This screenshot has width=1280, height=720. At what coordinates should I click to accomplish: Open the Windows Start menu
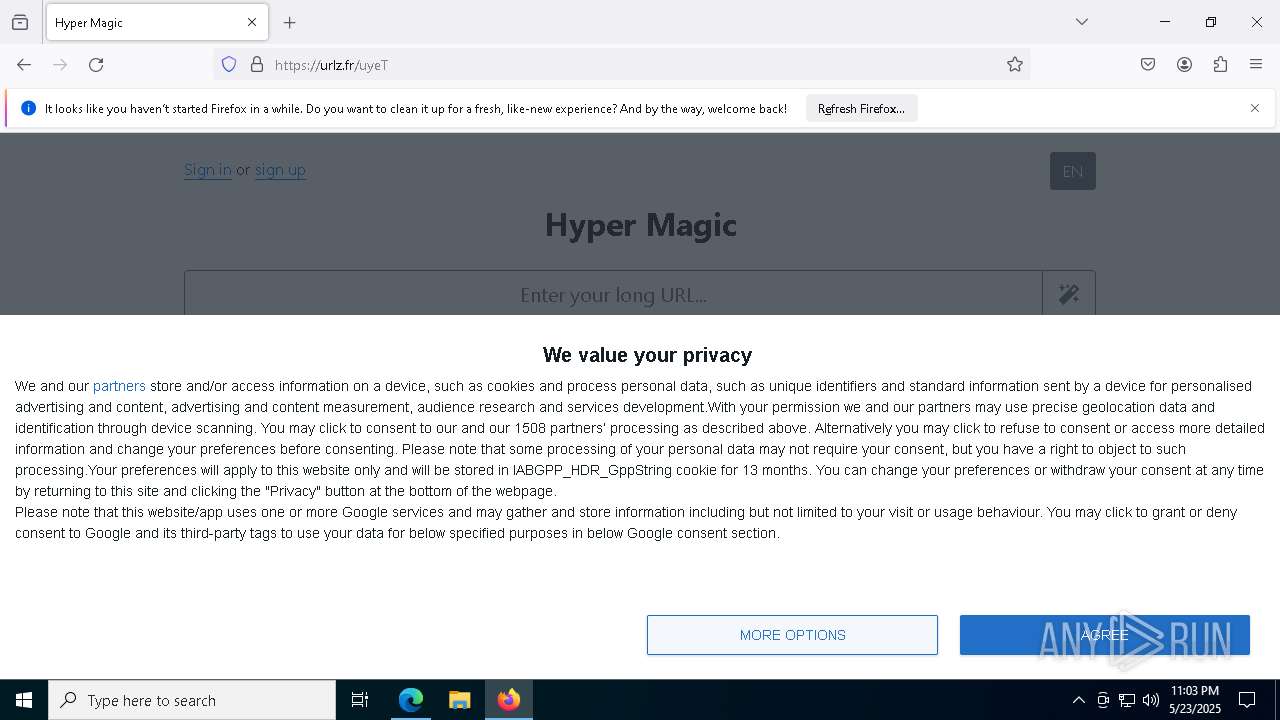(24, 700)
